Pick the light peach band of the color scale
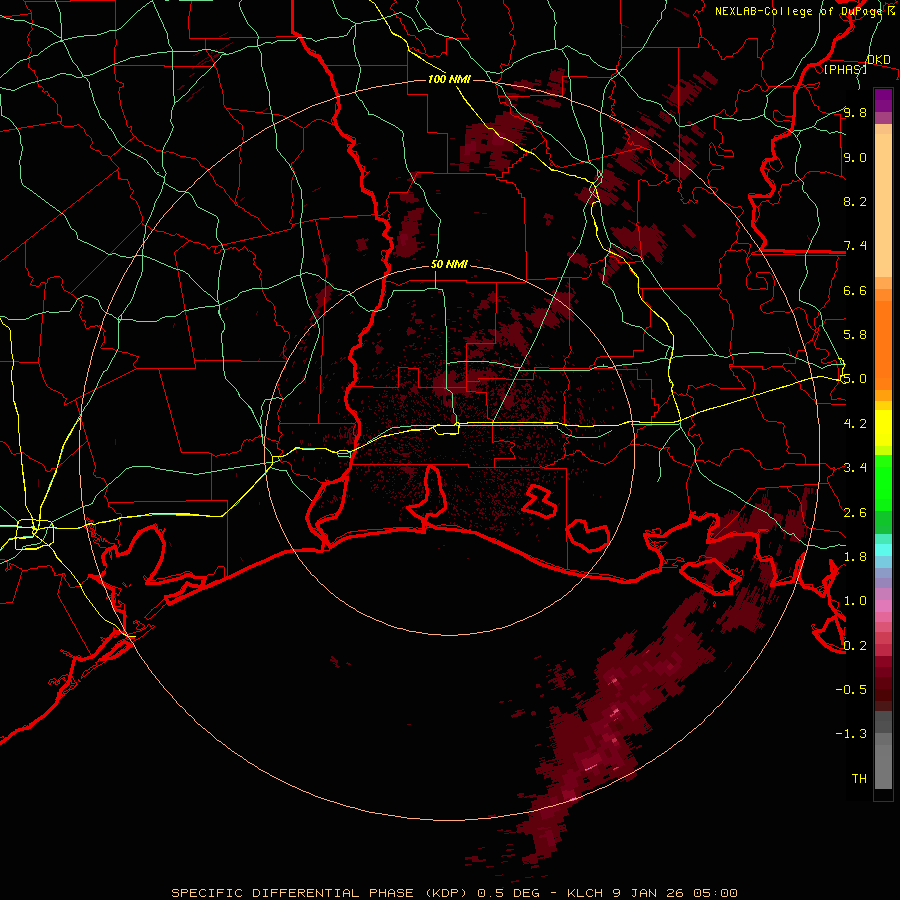The image size is (900, 900). tap(883, 205)
